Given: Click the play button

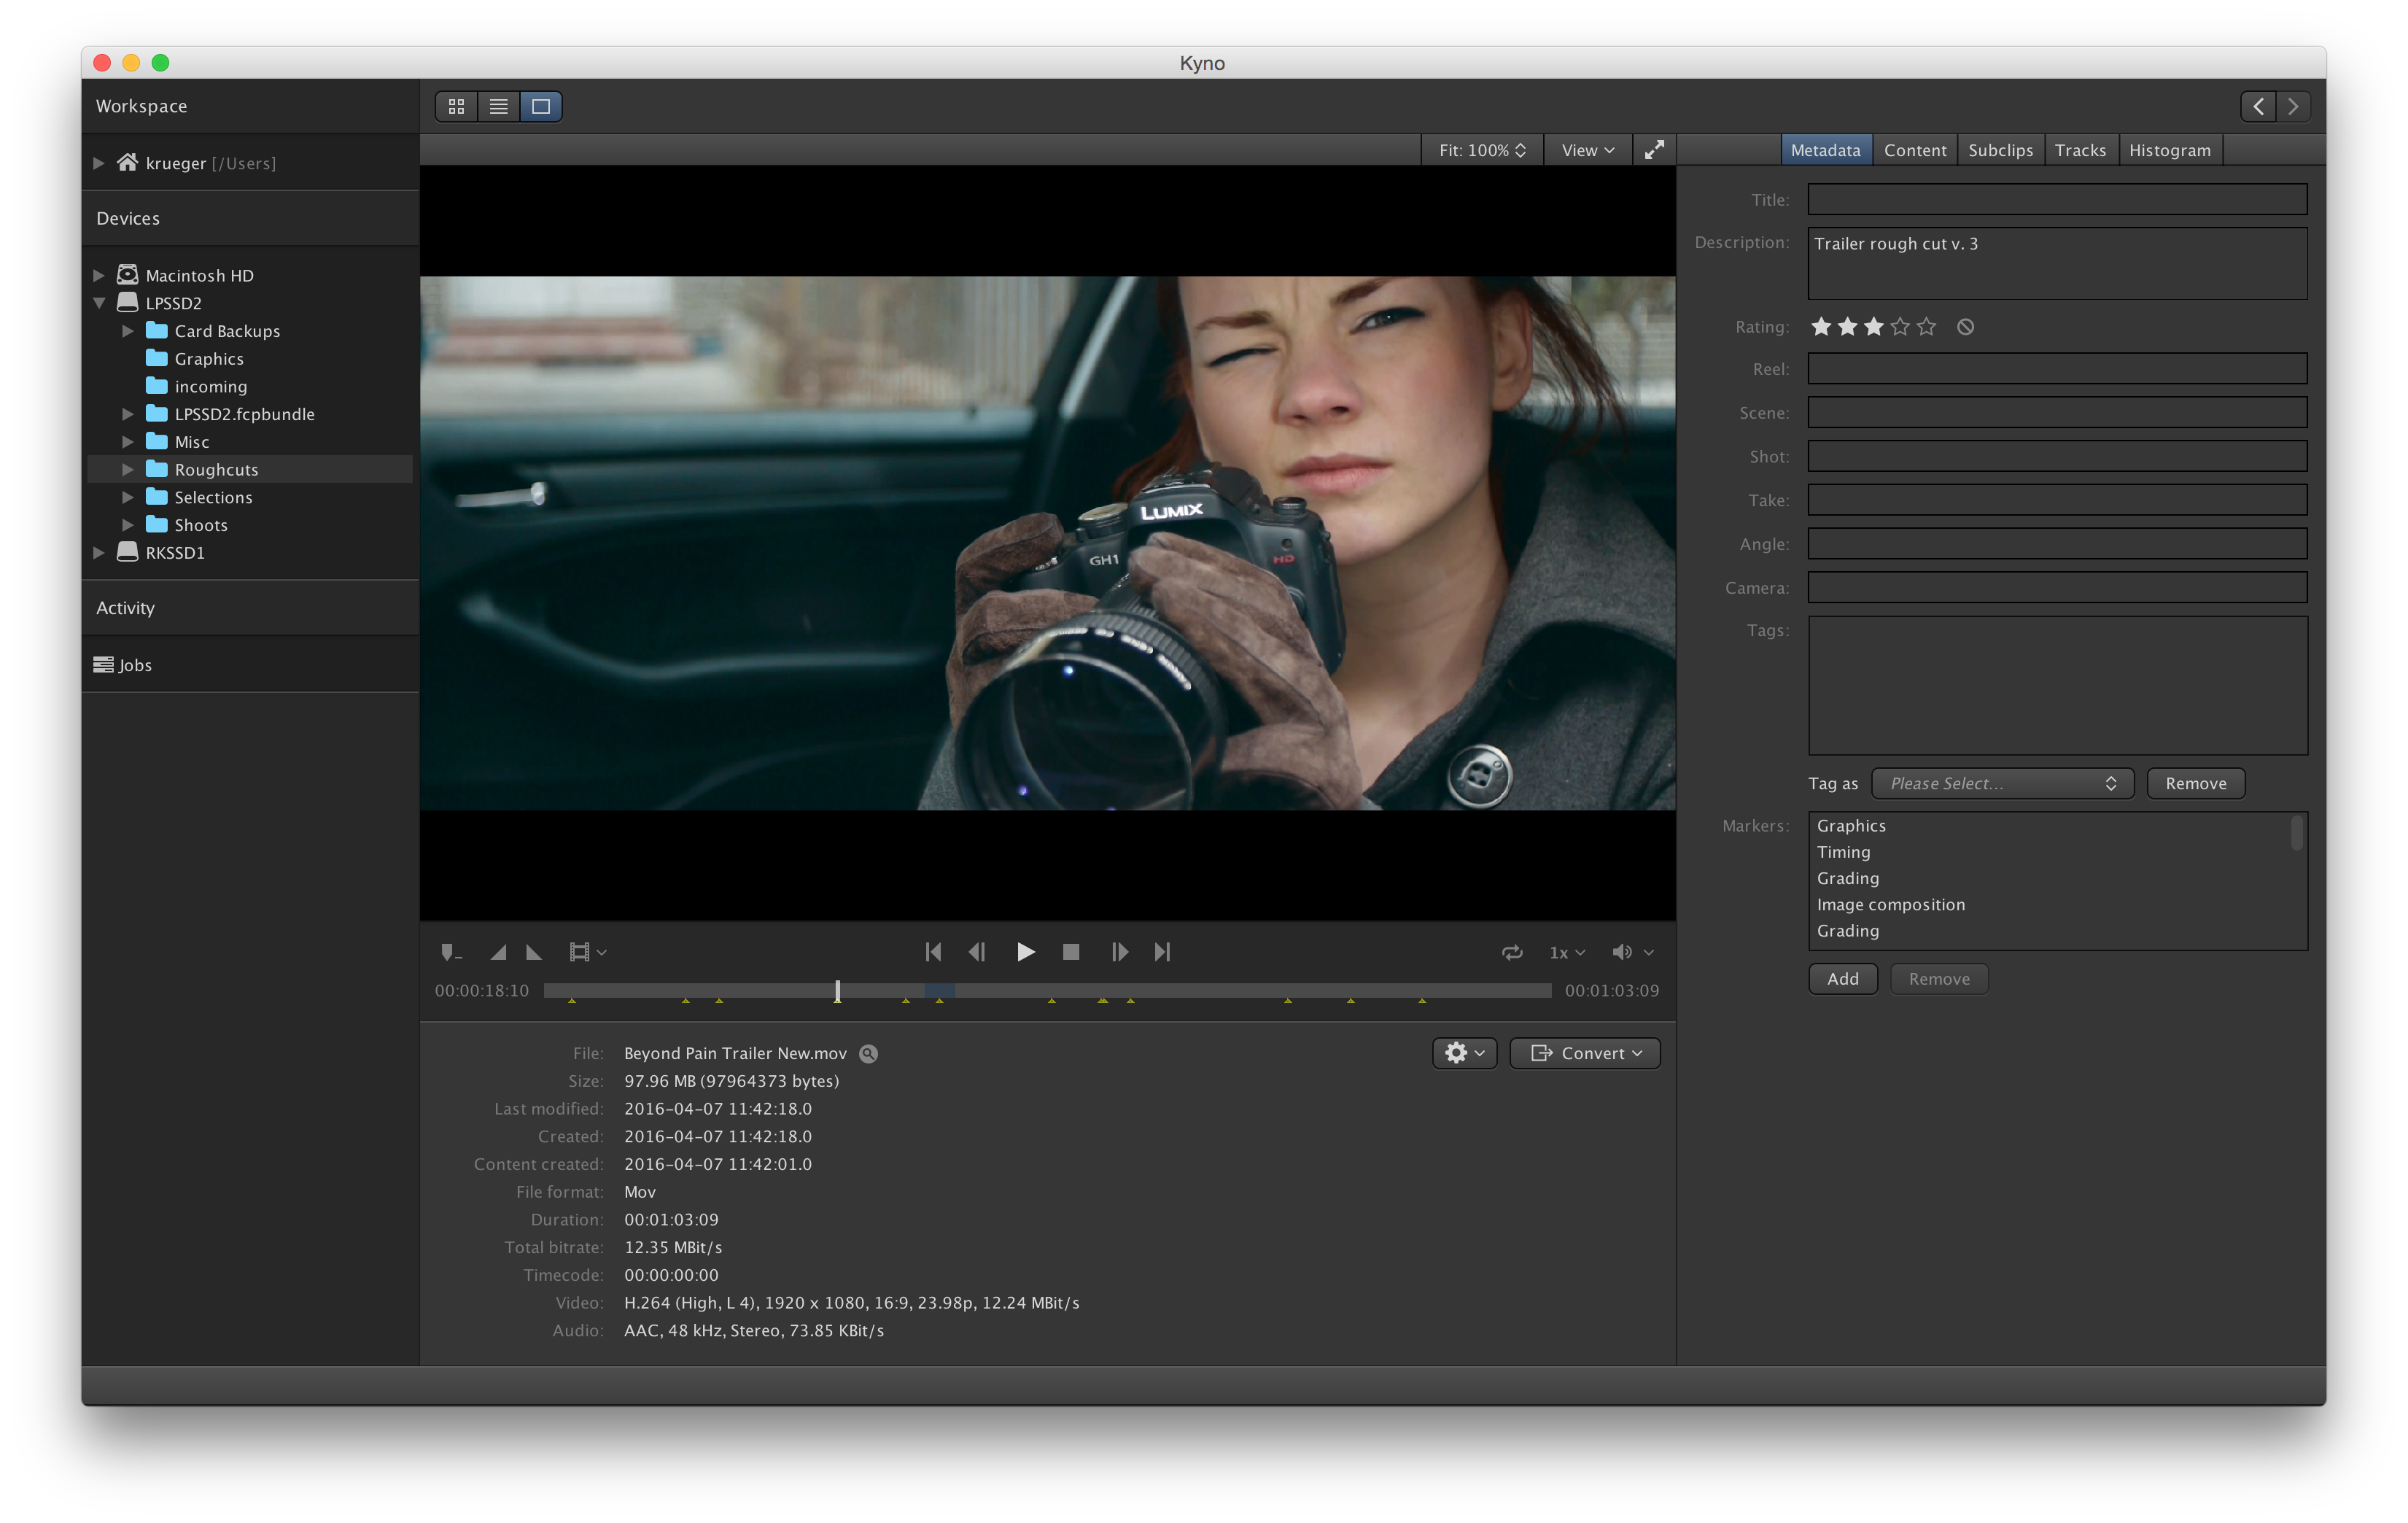Looking at the screenshot, I should point(1025,952).
